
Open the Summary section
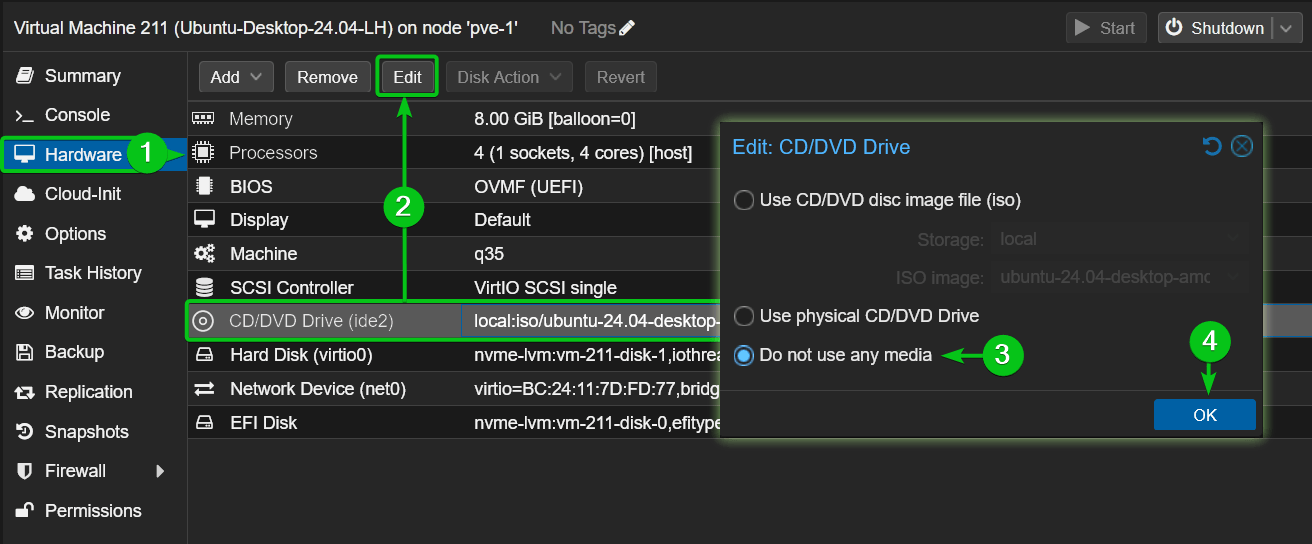pyautogui.click(x=82, y=76)
